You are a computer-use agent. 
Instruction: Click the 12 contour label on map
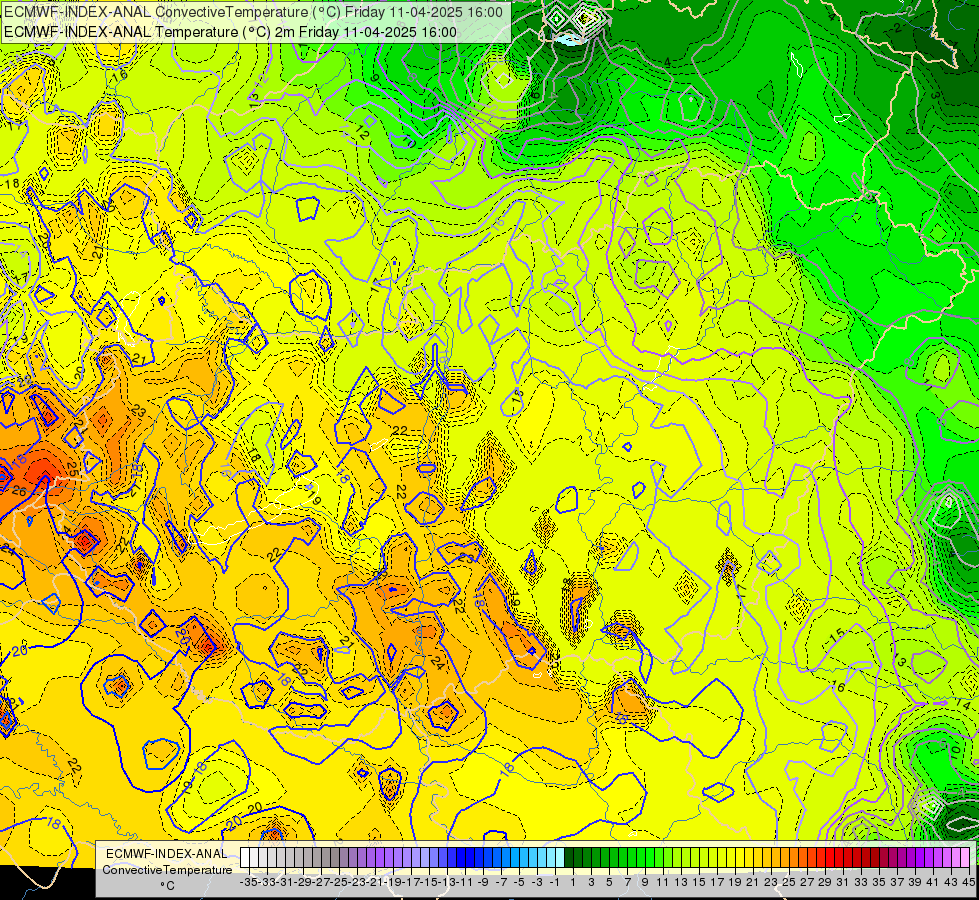tap(362, 132)
